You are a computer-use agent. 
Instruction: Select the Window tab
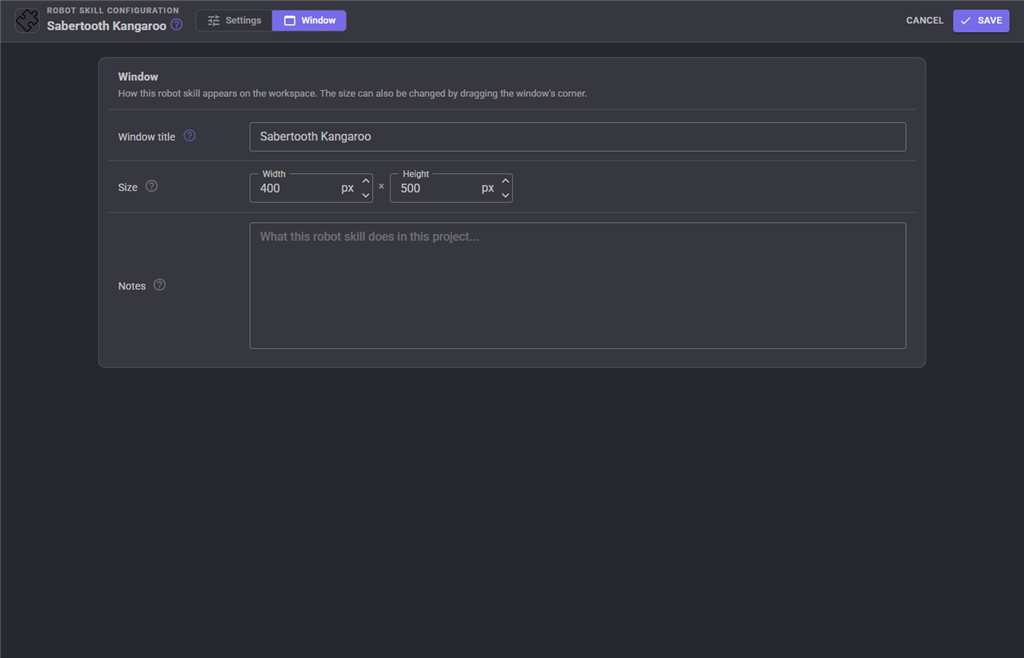pos(309,21)
